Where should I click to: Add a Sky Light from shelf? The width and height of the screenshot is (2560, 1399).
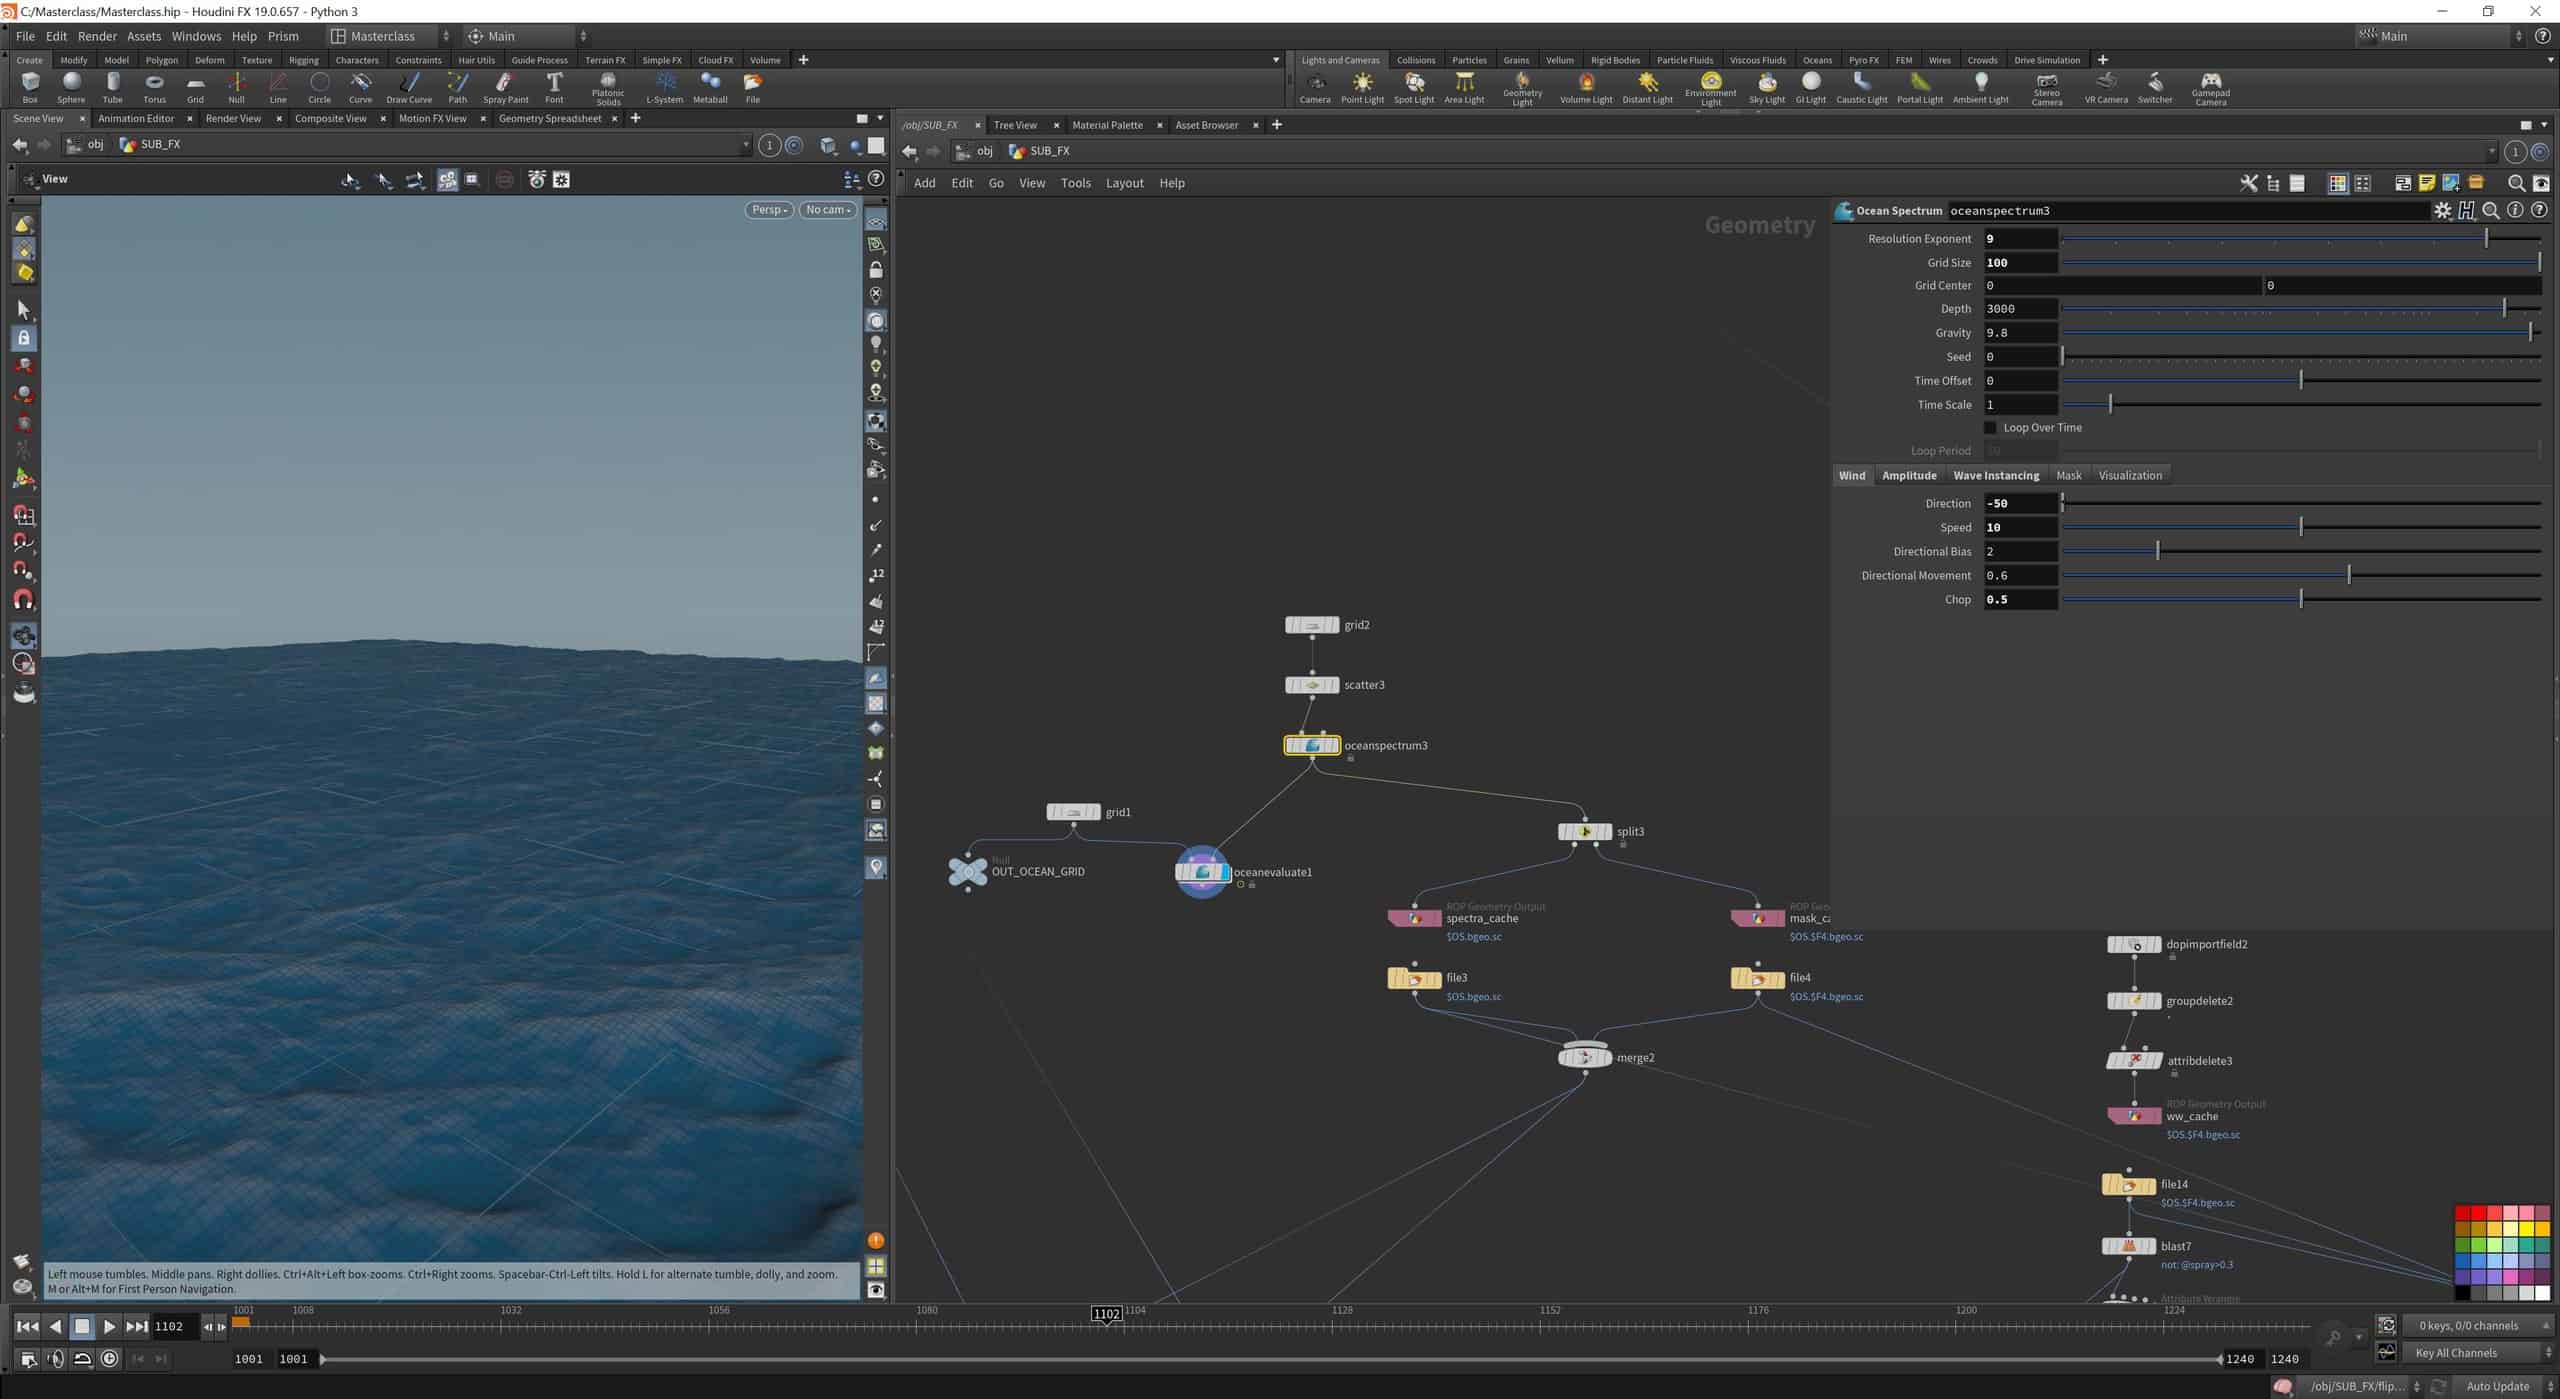1766,87
